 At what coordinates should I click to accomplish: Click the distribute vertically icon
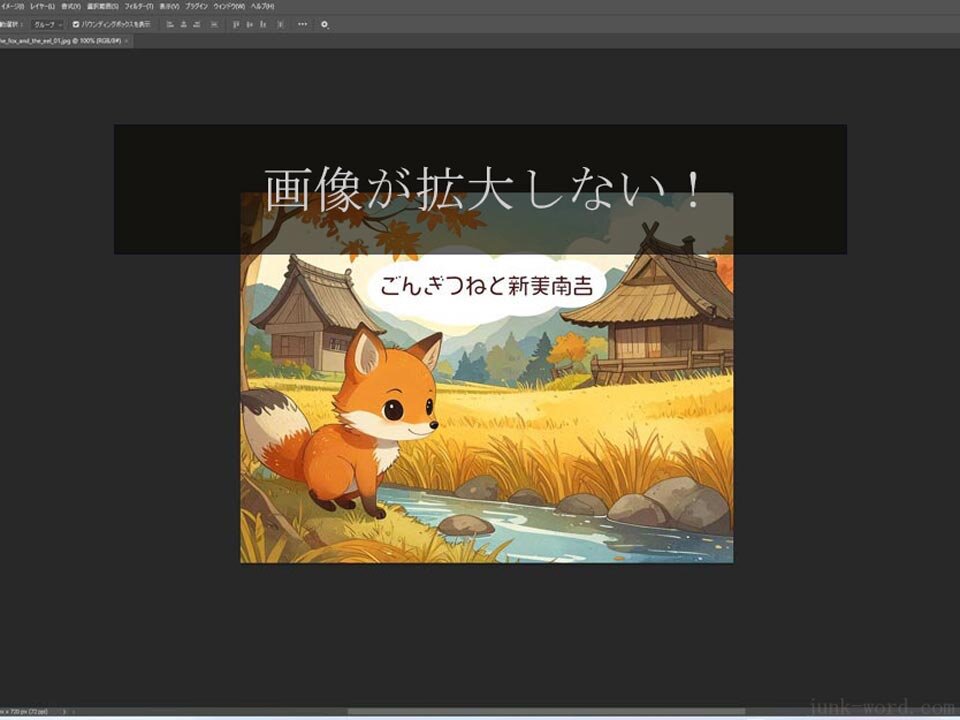(x=214, y=24)
